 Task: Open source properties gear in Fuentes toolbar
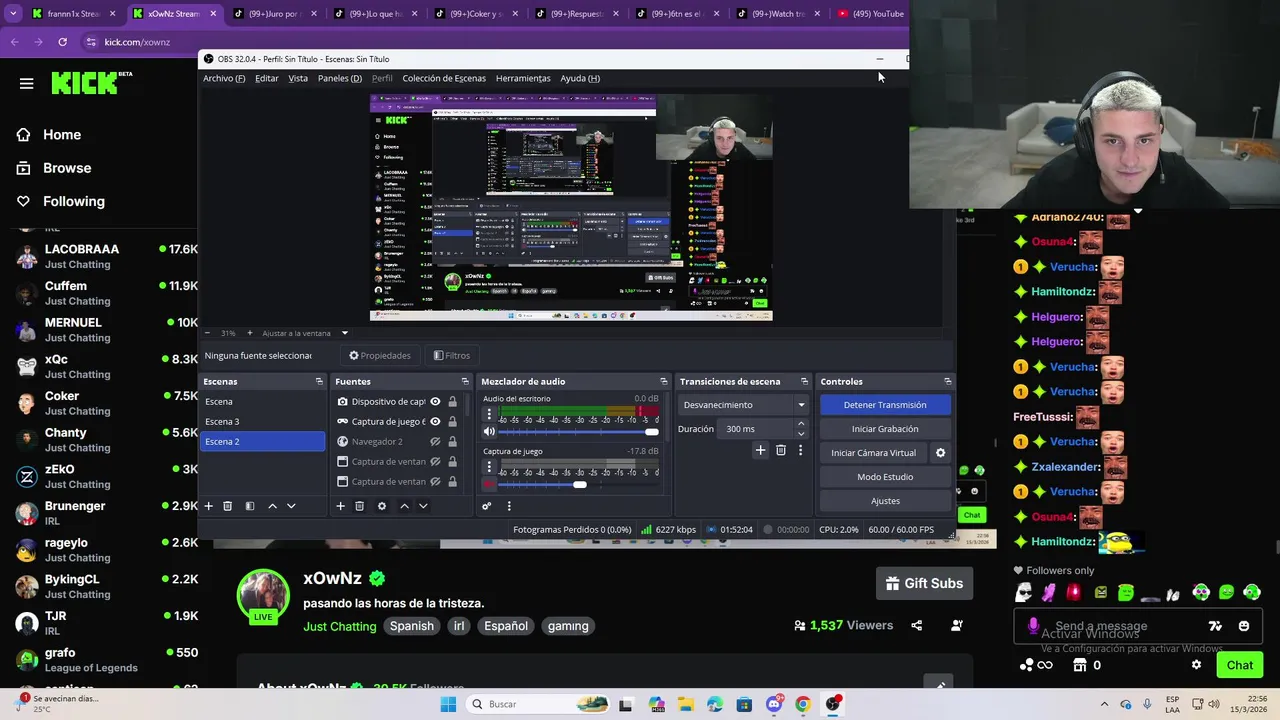(x=381, y=506)
